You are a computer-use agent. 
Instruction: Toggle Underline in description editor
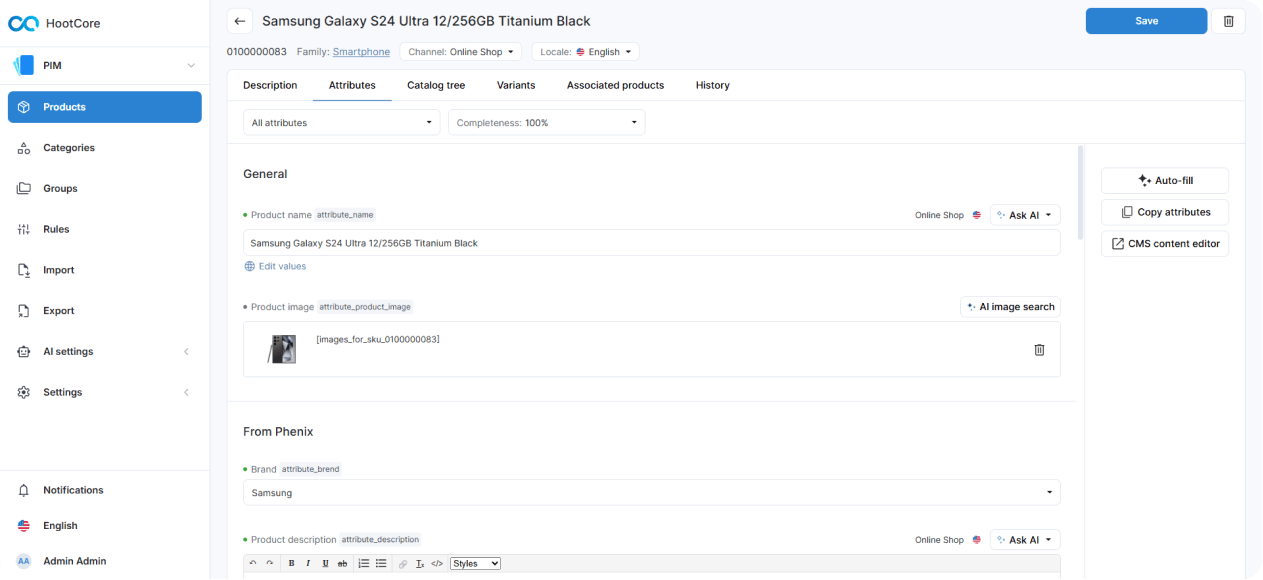pos(325,564)
